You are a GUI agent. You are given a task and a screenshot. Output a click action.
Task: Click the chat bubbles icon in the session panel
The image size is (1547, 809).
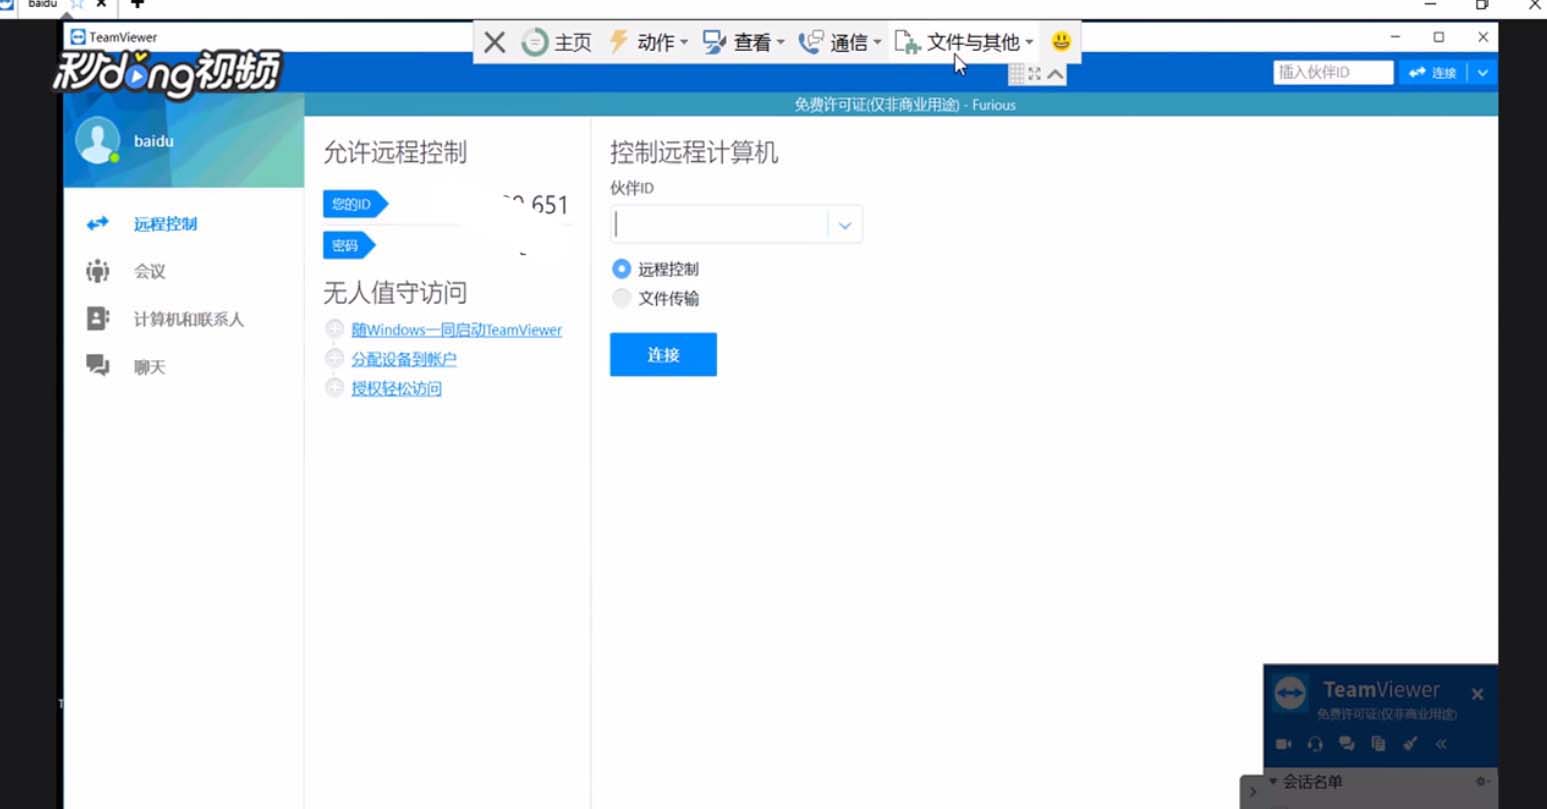(x=1347, y=744)
